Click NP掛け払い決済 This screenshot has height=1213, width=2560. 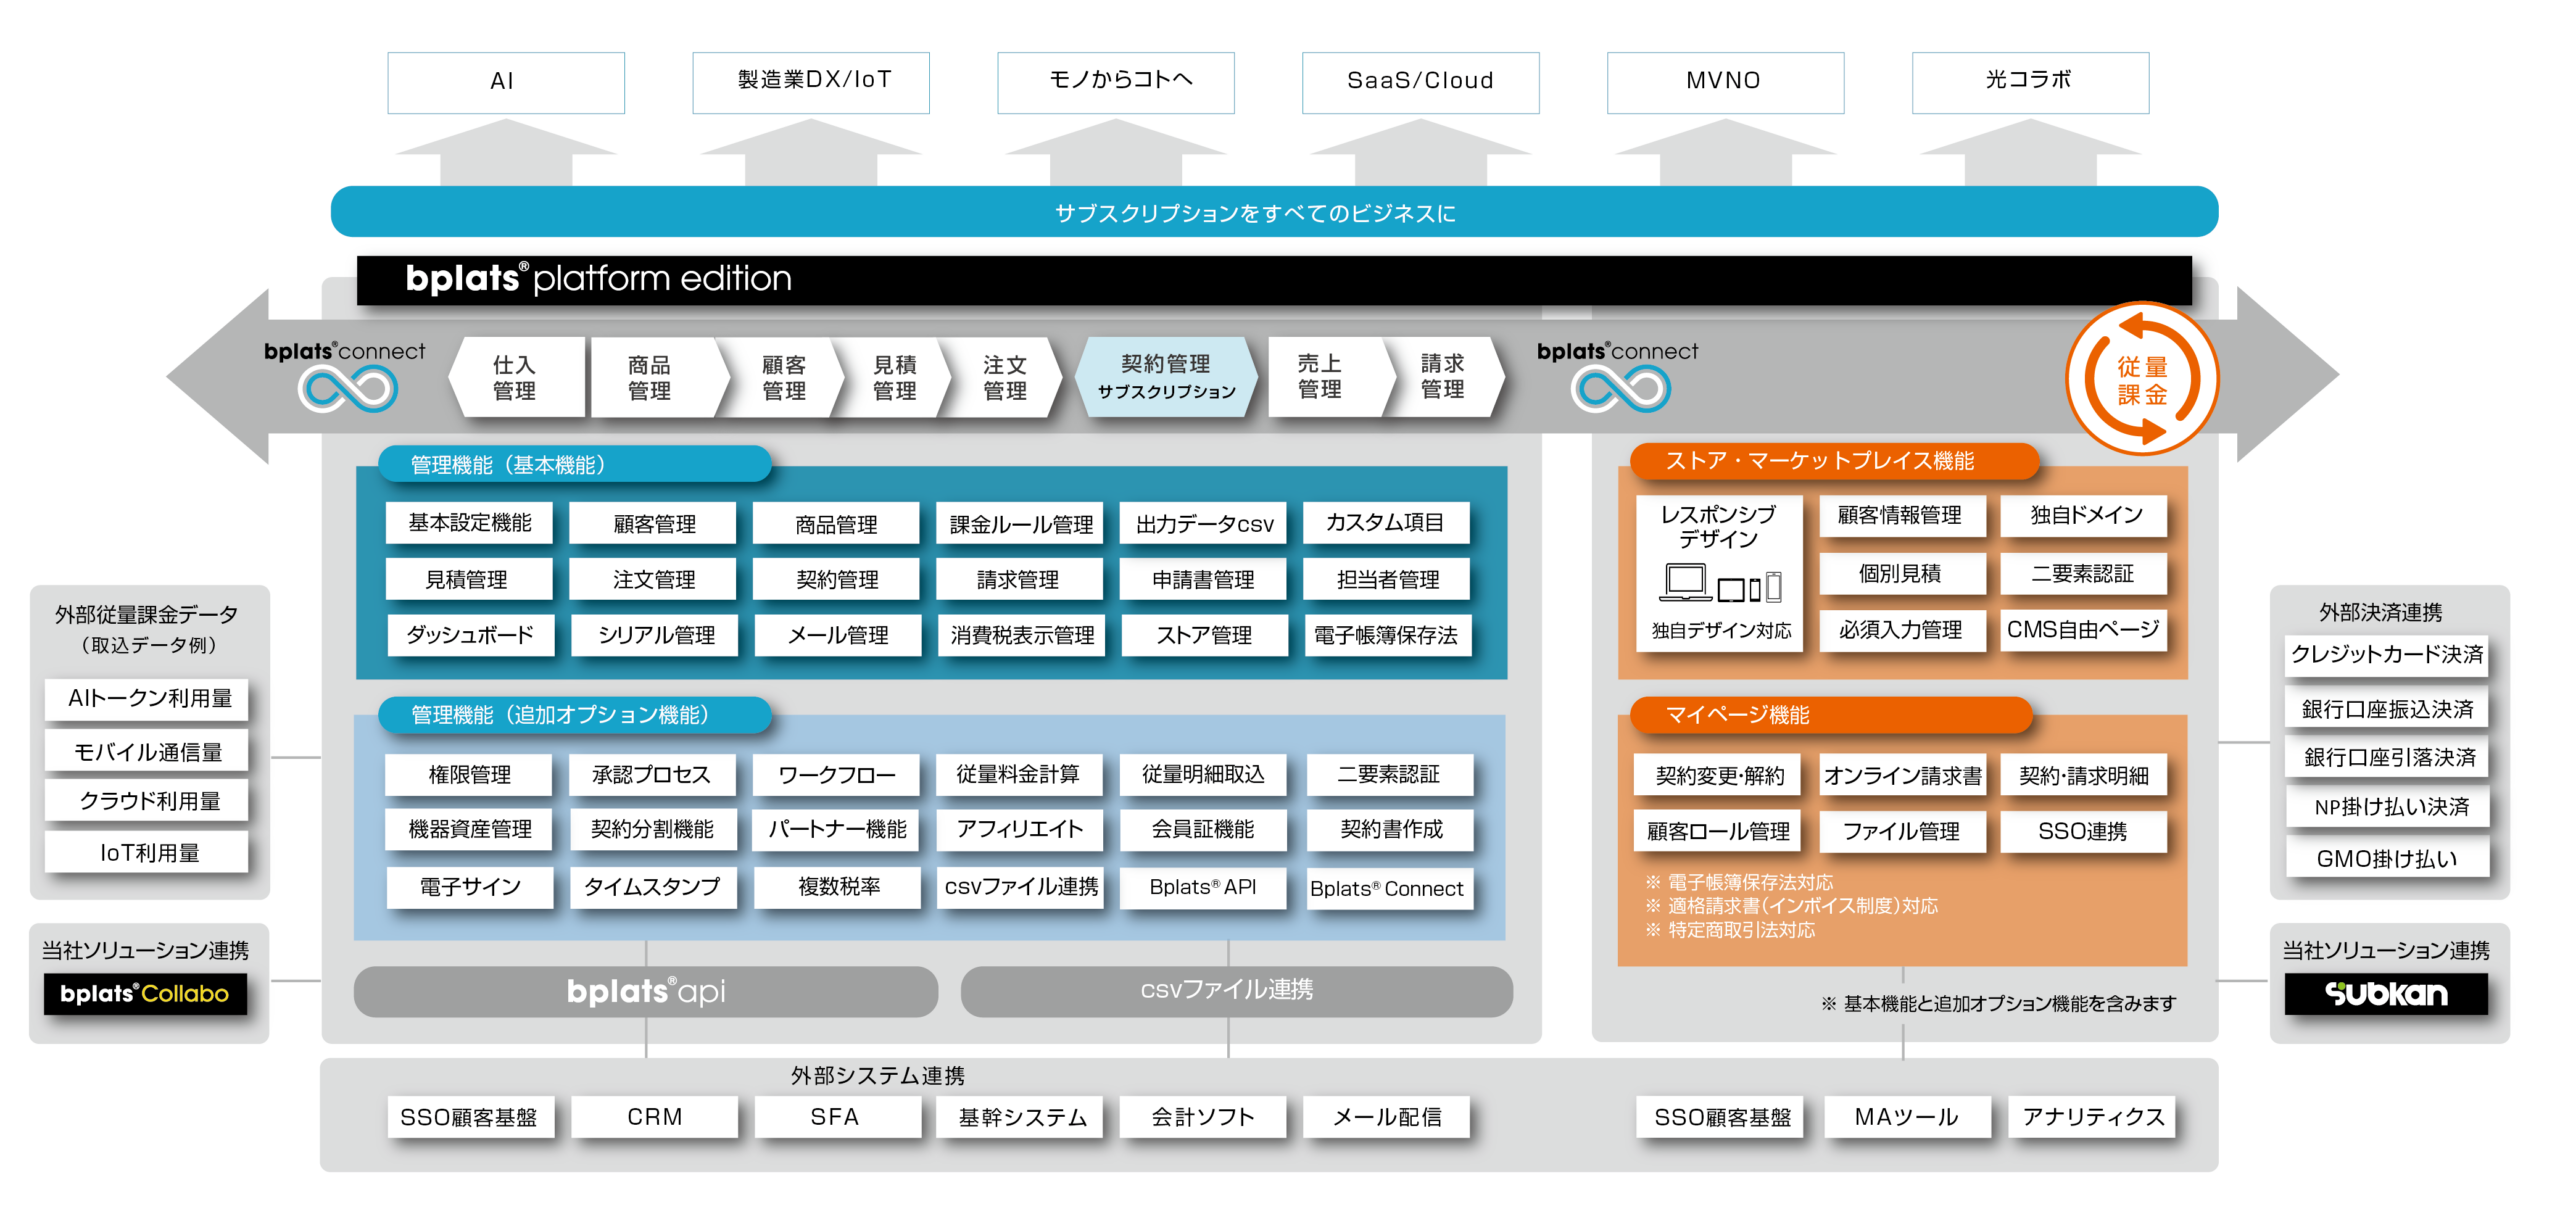click(2386, 807)
